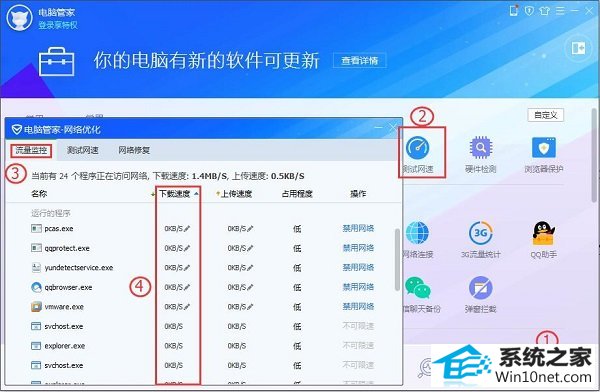Edit upload limit pencil for vmware.exe
This screenshot has height=392, width=600.
click(x=250, y=307)
